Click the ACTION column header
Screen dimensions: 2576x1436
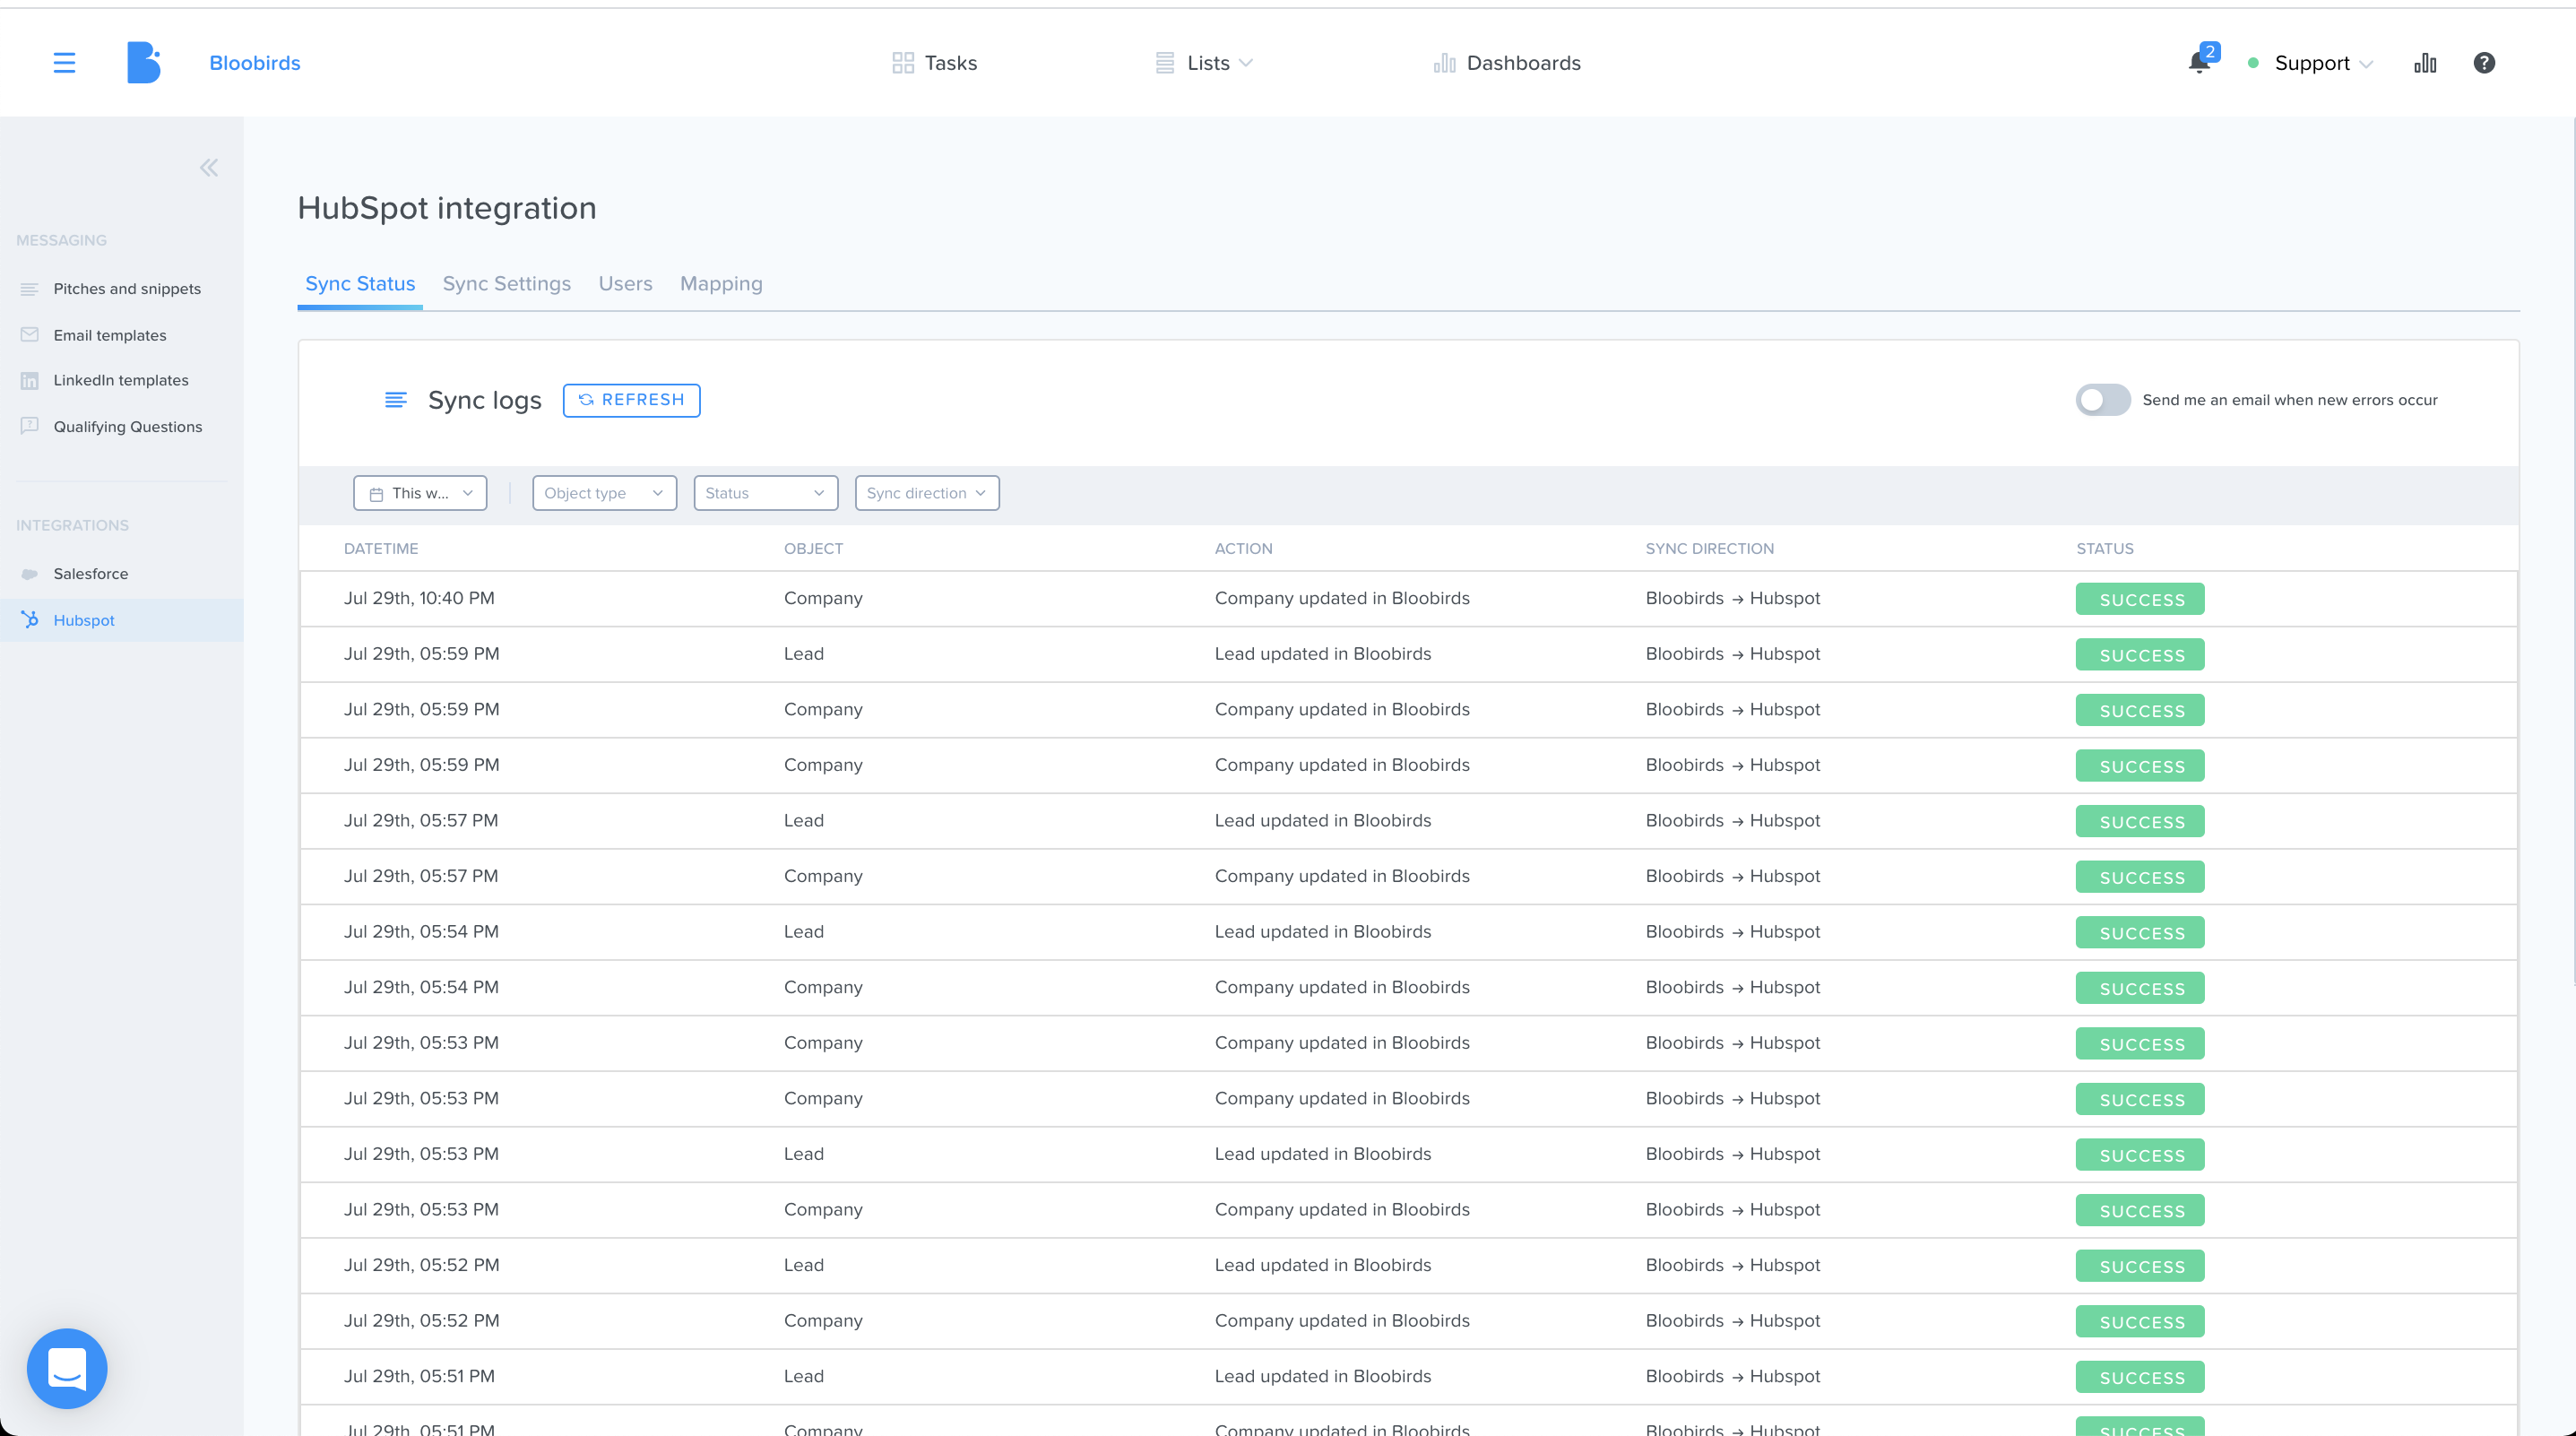click(1243, 549)
